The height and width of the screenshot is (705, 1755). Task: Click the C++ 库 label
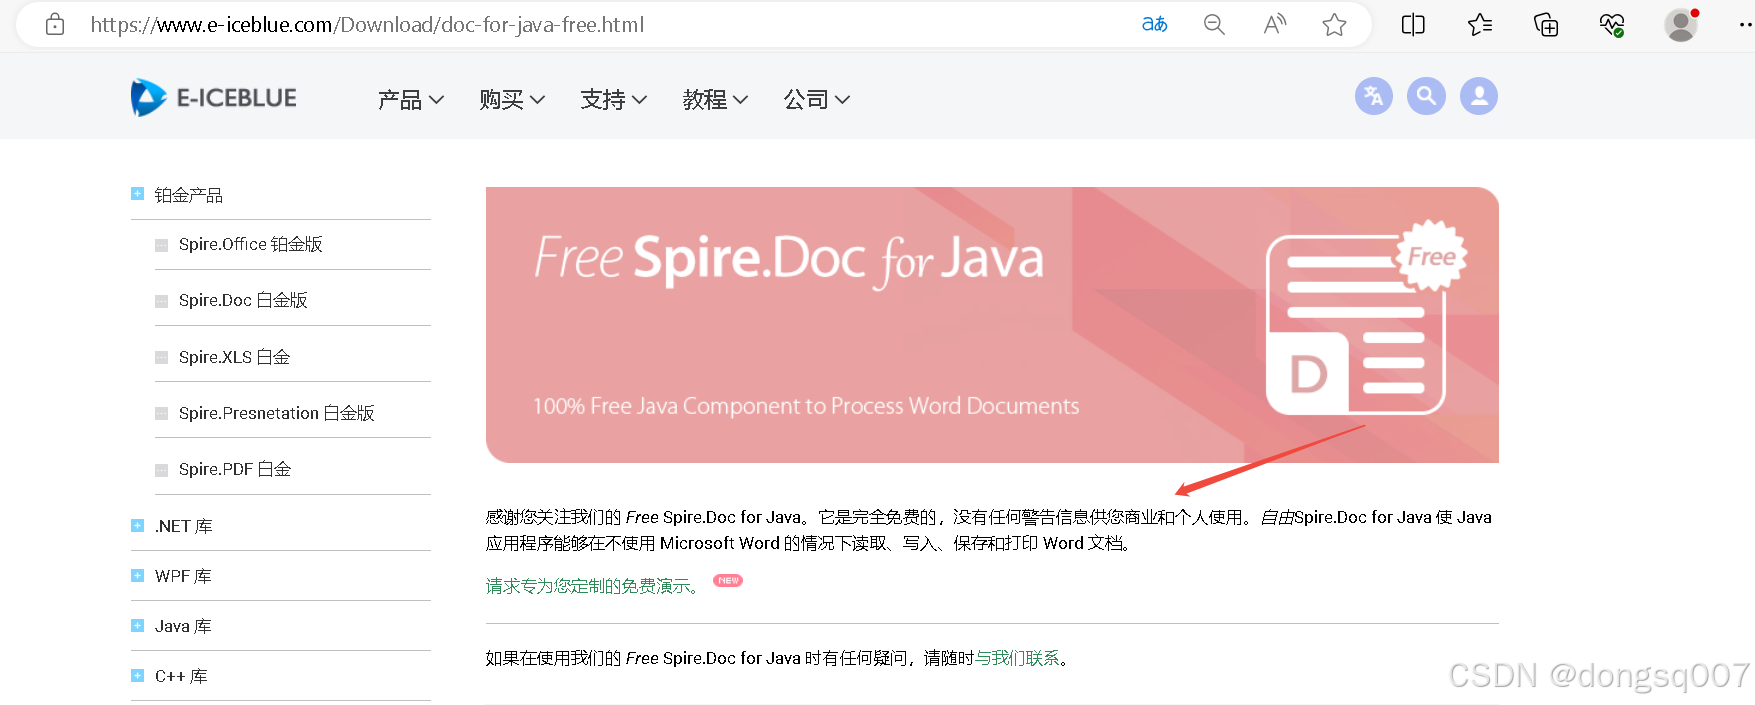point(181,676)
